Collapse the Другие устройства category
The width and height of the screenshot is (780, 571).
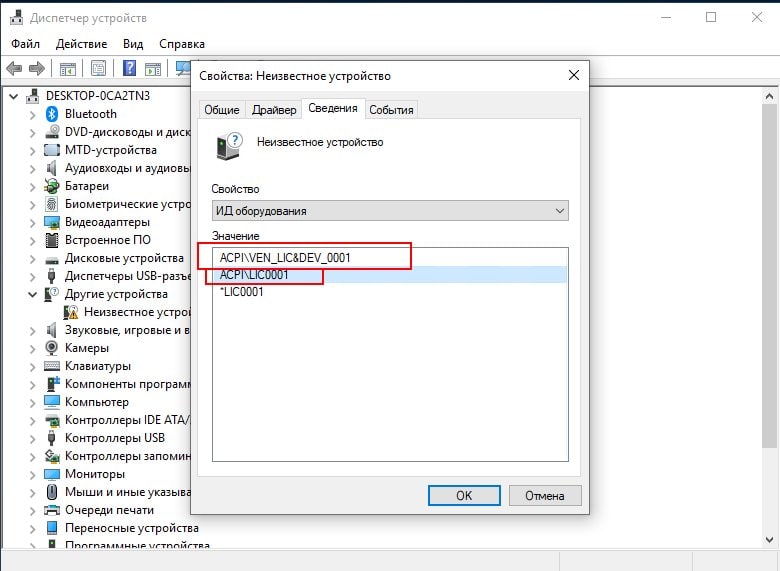point(33,294)
